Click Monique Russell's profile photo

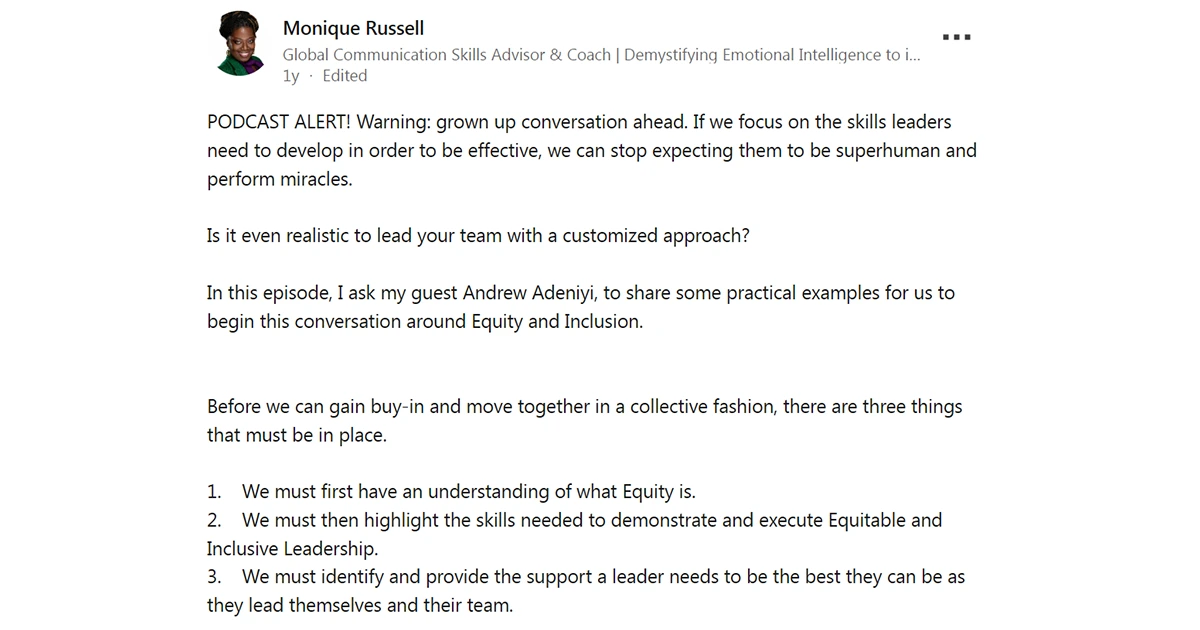tap(241, 45)
